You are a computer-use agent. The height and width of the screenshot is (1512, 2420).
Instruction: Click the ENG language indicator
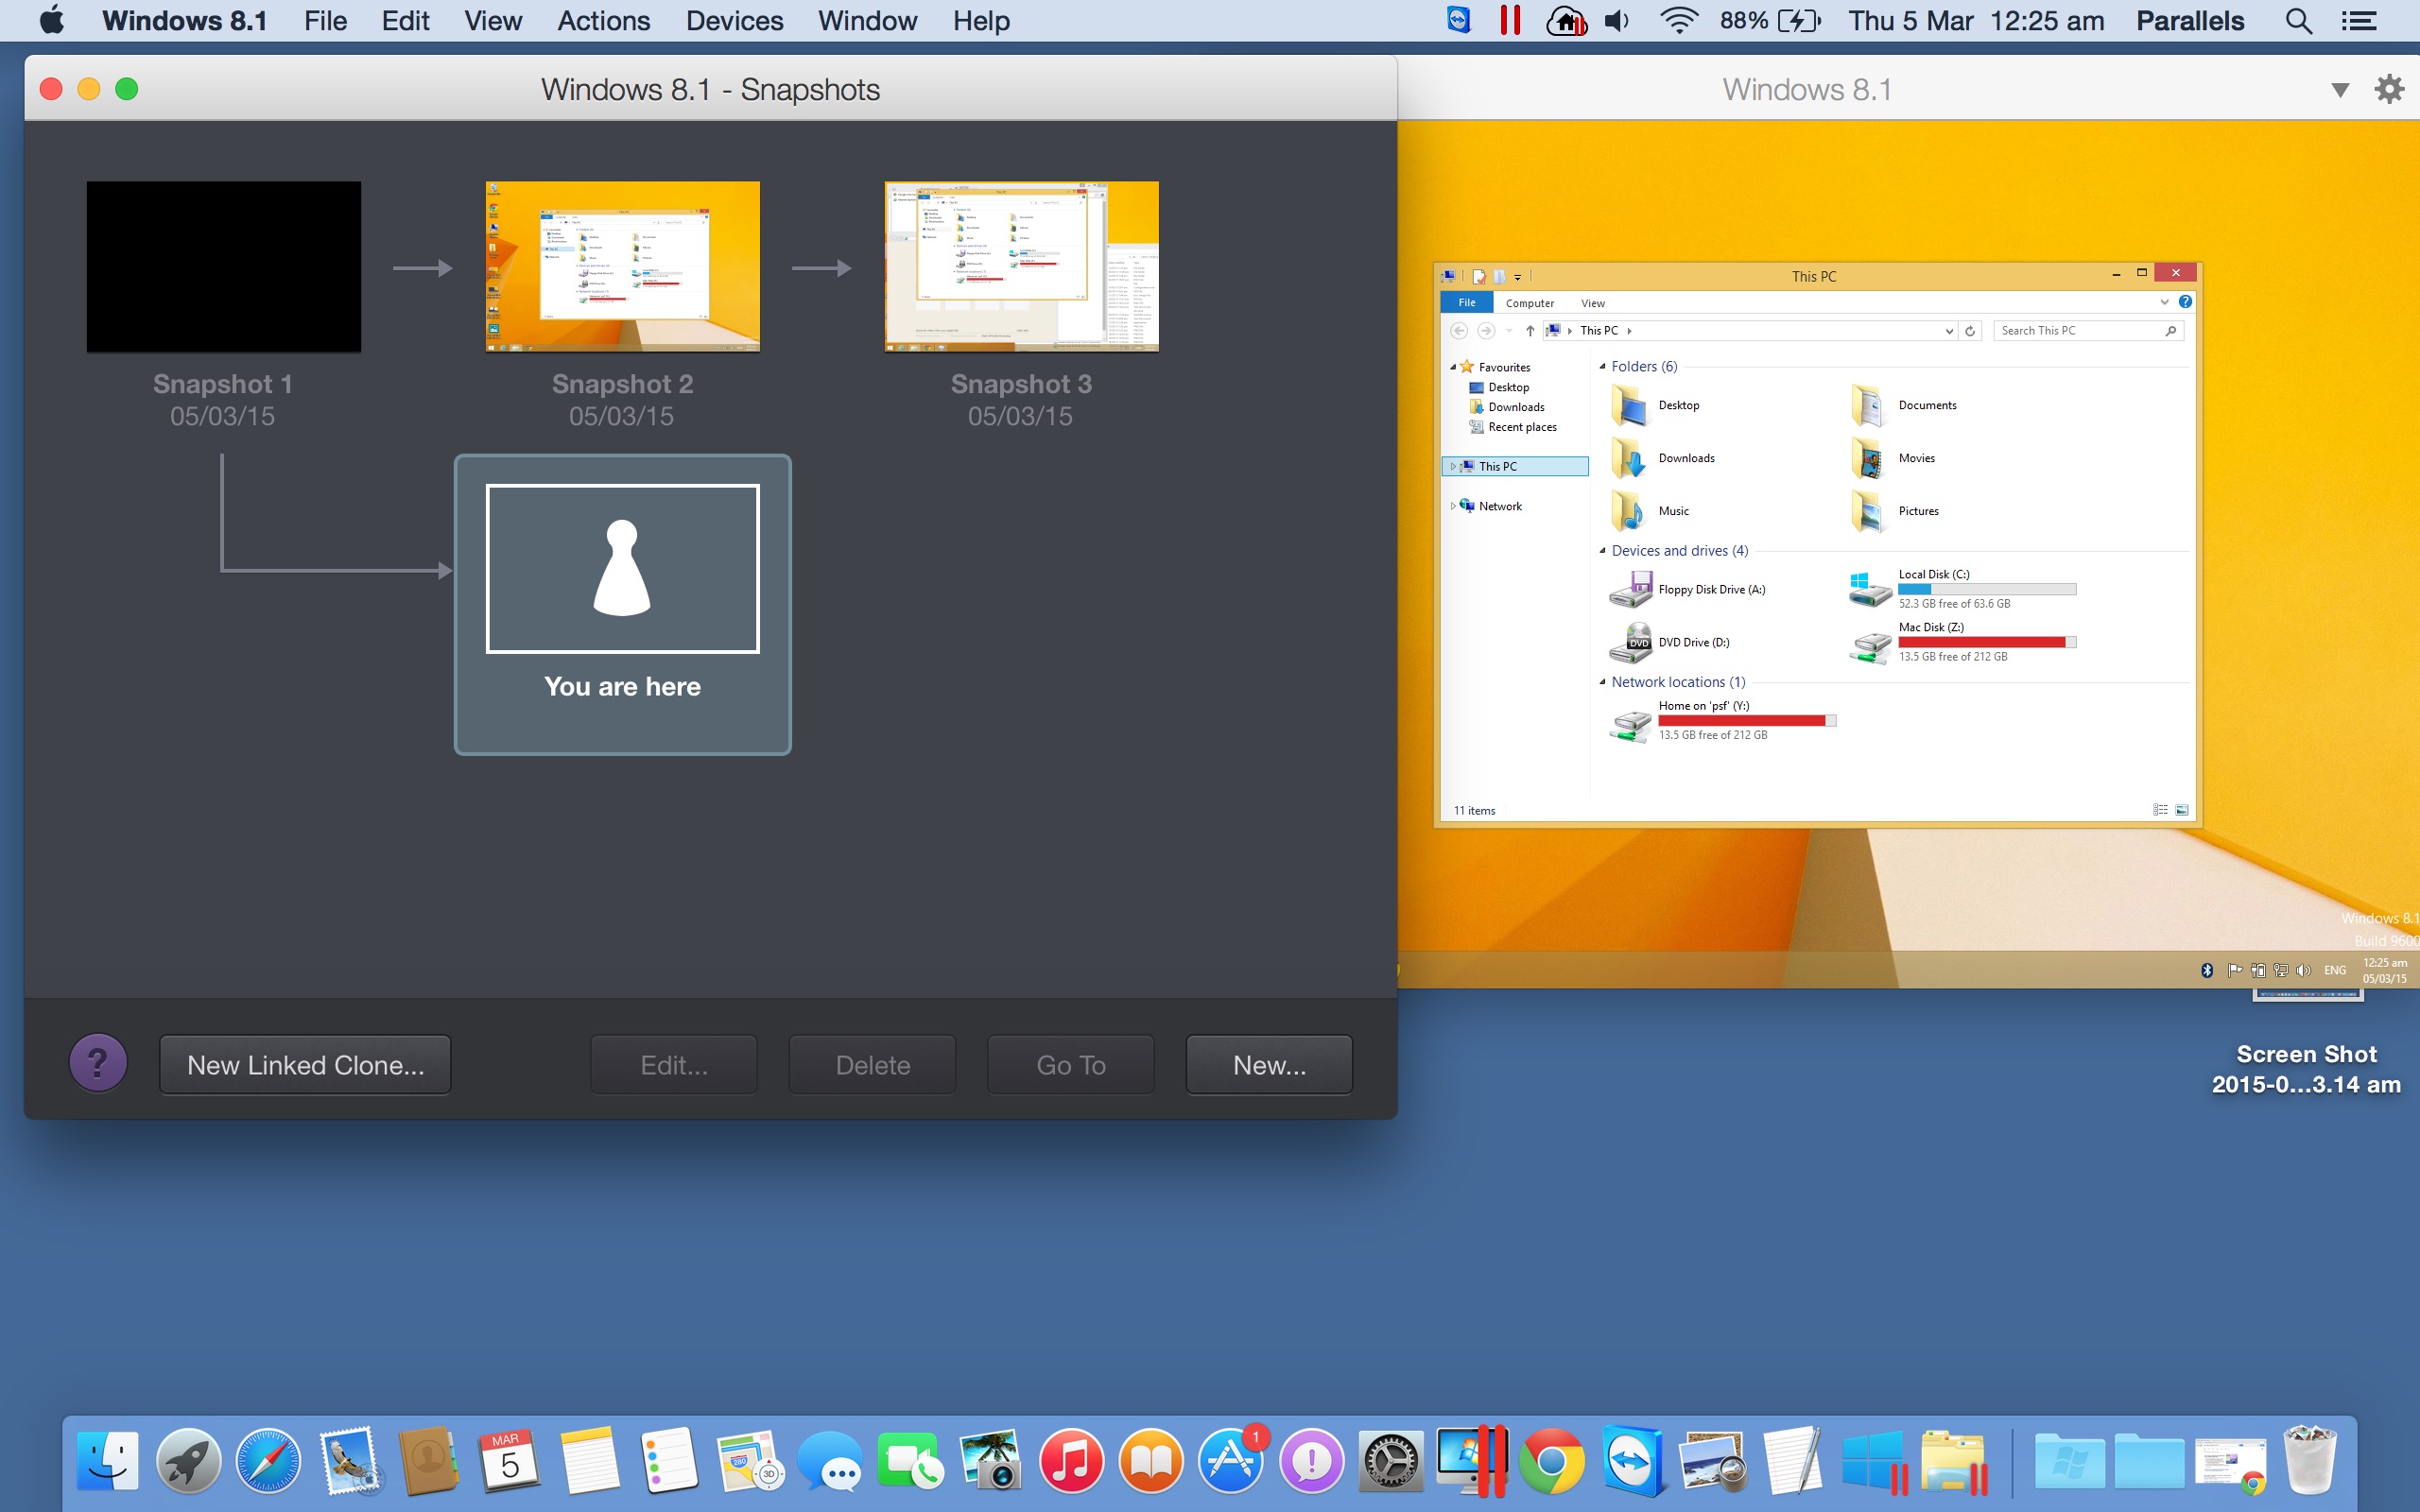click(2334, 970)
